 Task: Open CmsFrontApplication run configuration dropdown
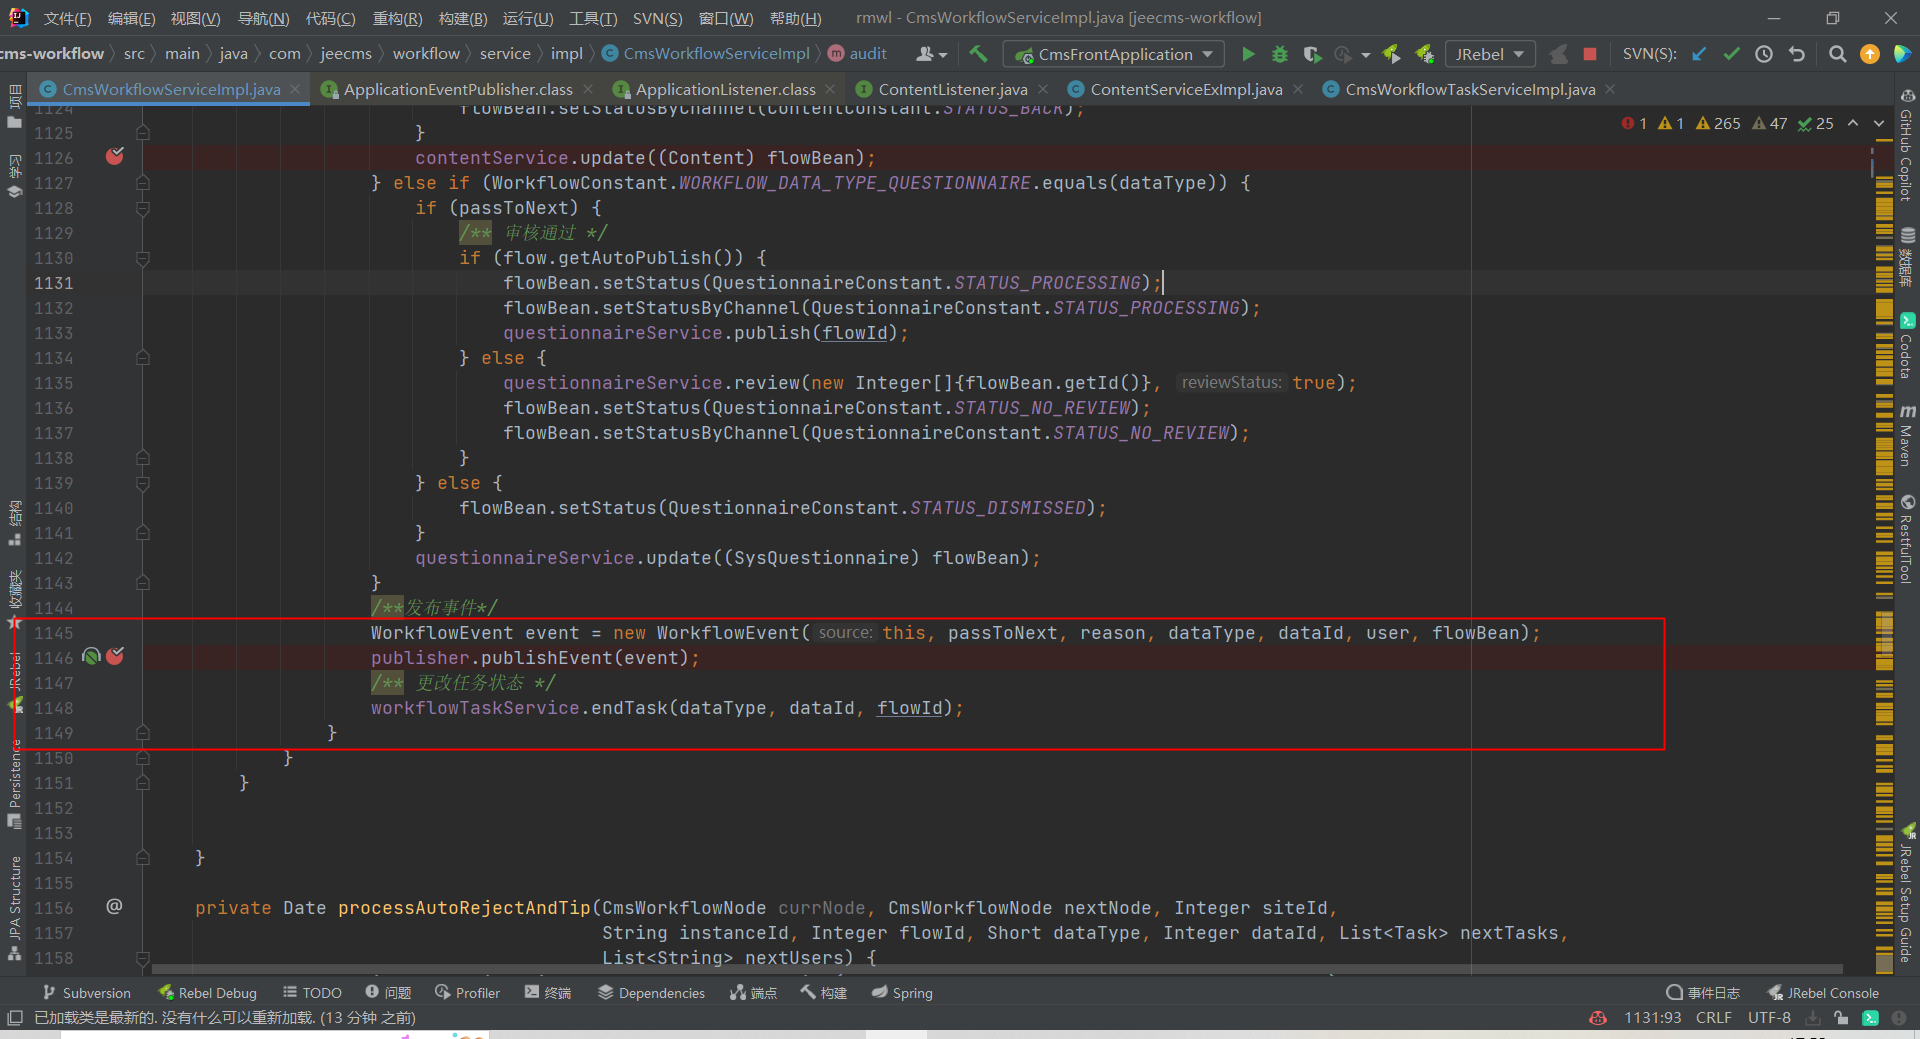pyautogui.click(x=1114, y=54)
